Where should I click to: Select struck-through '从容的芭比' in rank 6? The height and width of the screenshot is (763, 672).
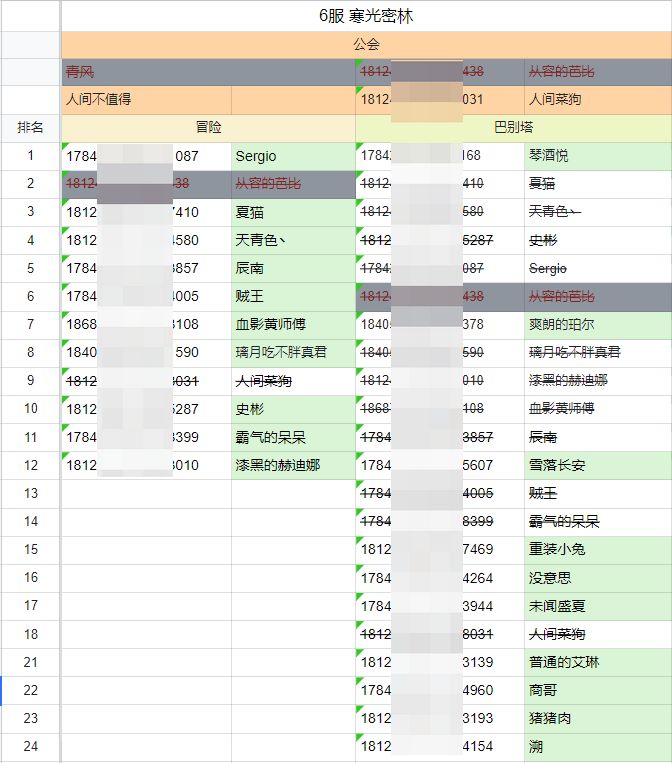(x=598, y=296)
